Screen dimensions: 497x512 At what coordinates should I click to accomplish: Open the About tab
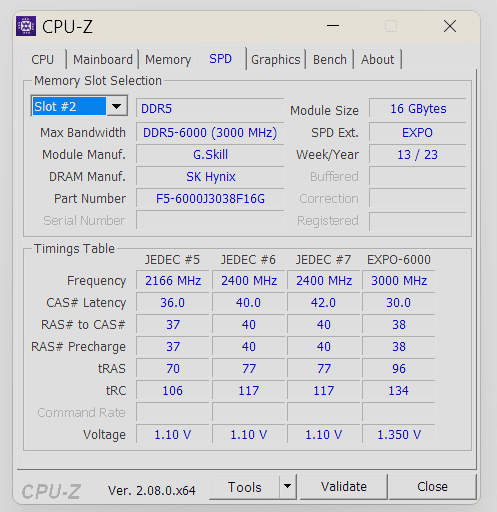(x=377, y=60)
